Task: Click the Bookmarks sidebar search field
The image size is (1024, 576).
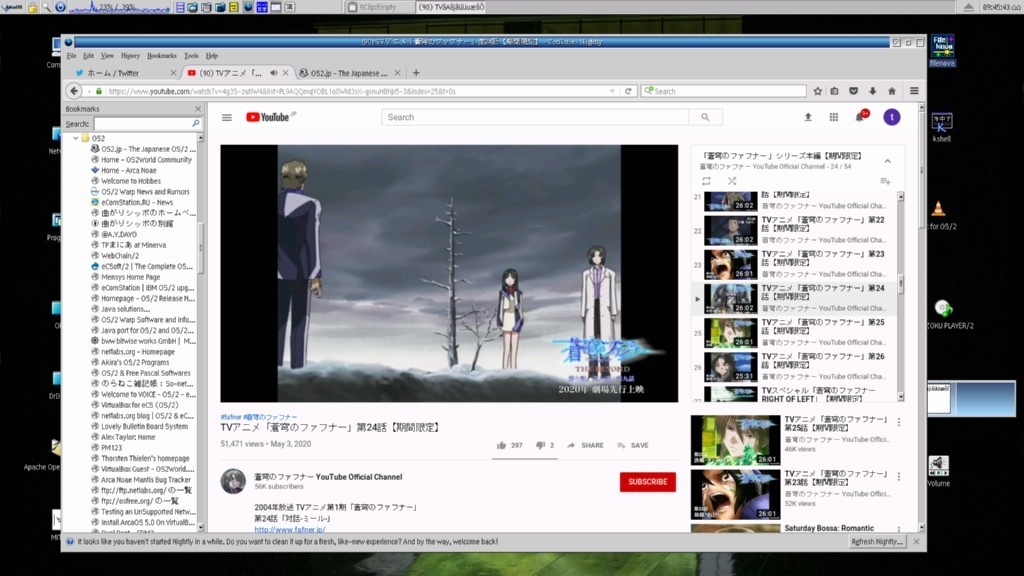Action: point(147,123)
